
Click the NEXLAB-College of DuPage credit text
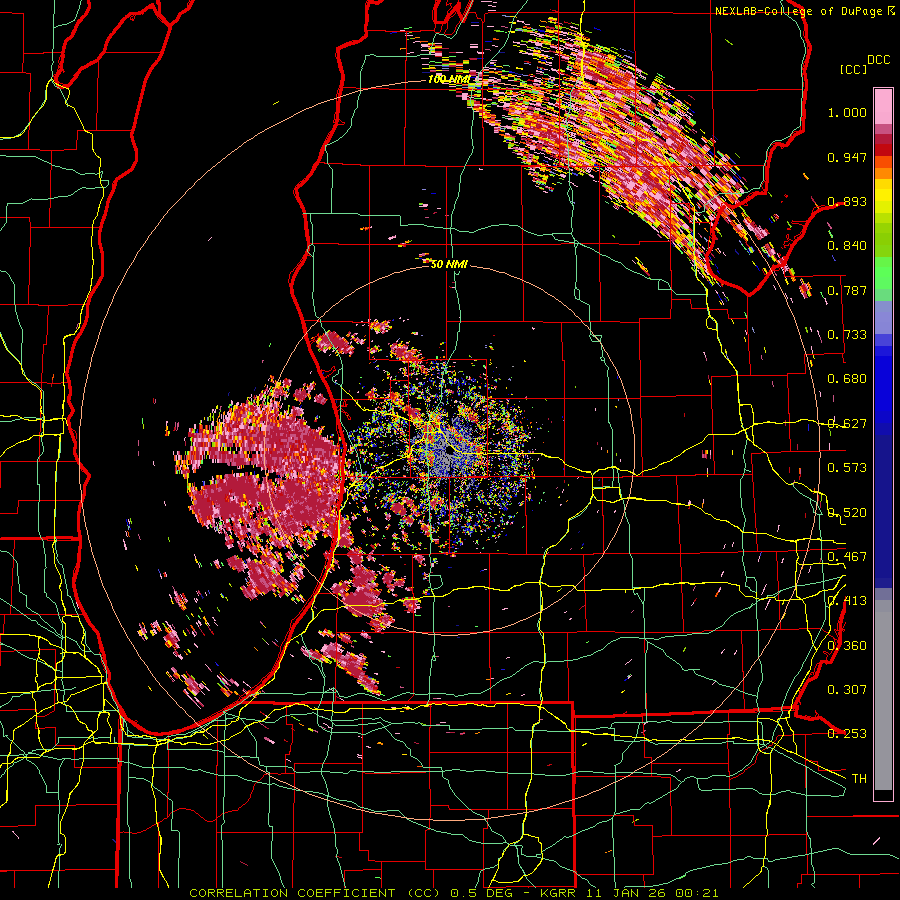point(798,11)
